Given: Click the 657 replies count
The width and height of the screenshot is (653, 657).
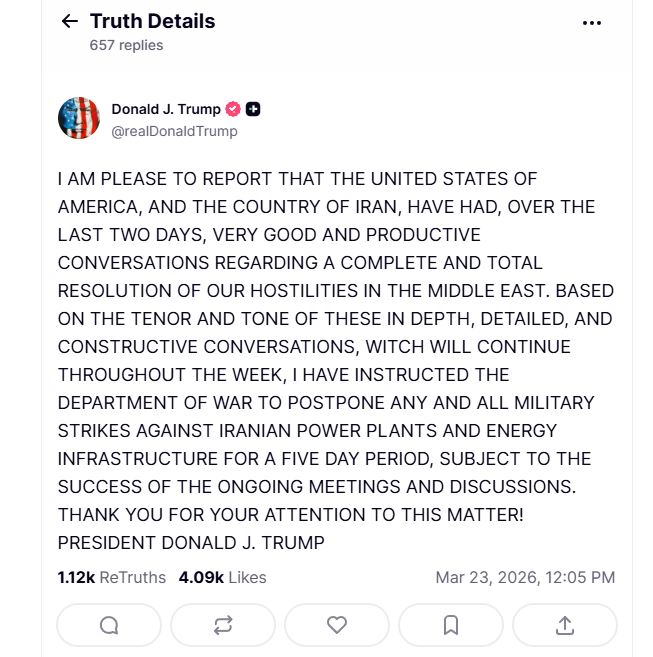Looking at the screenshot, I should coord(126,45).
